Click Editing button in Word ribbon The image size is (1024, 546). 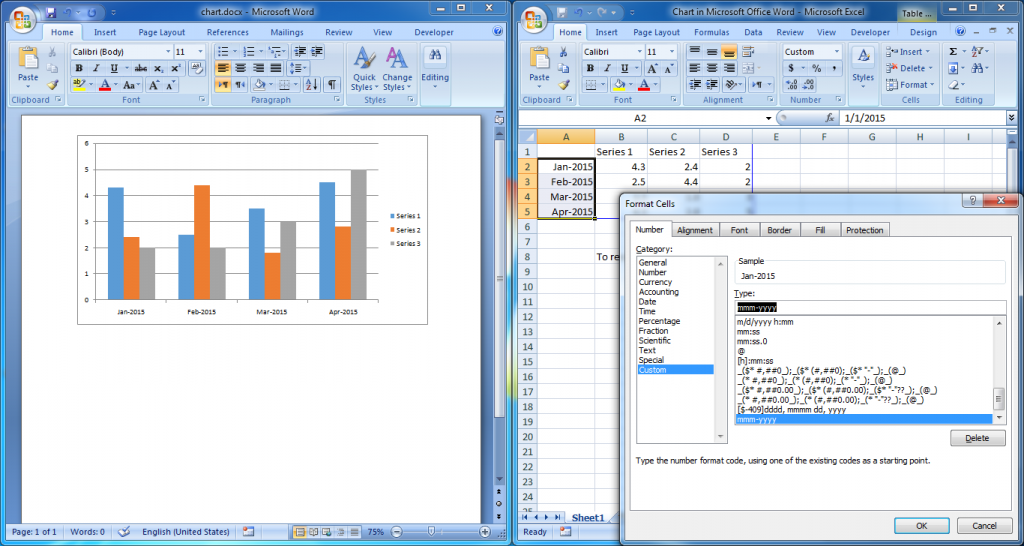tap(435, 69)
